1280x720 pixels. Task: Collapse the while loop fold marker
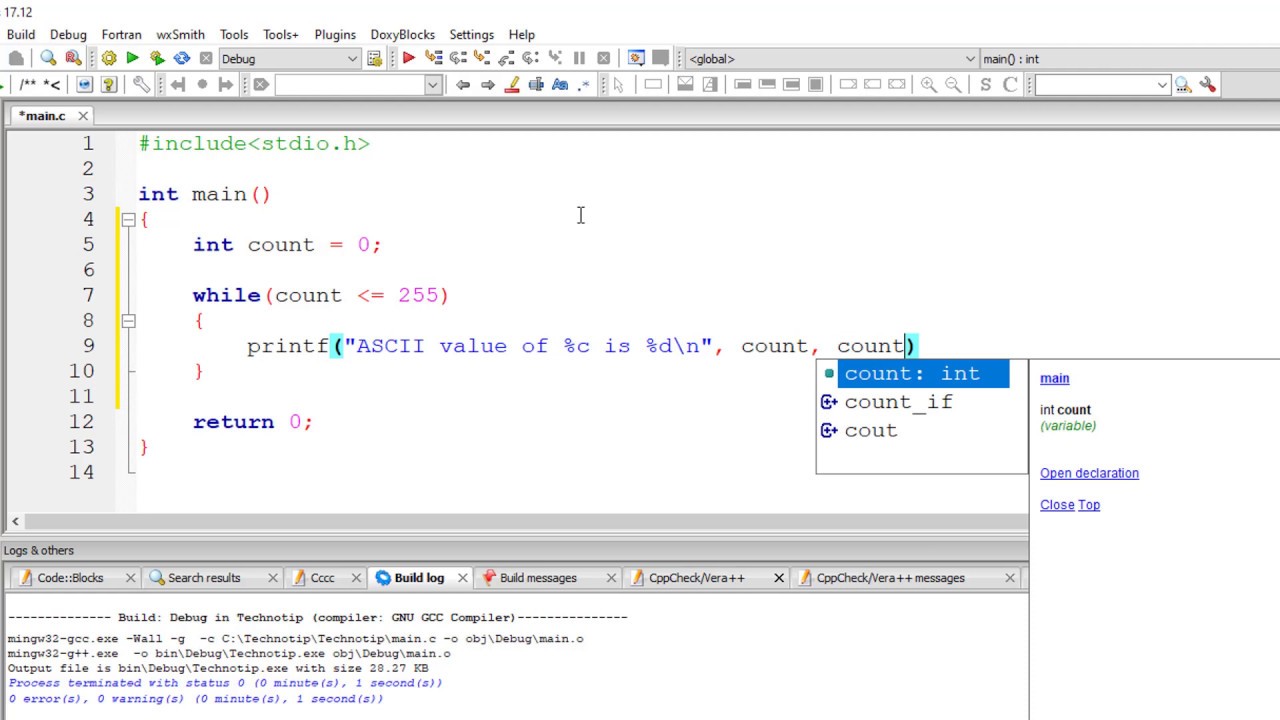tap(128, 321)
